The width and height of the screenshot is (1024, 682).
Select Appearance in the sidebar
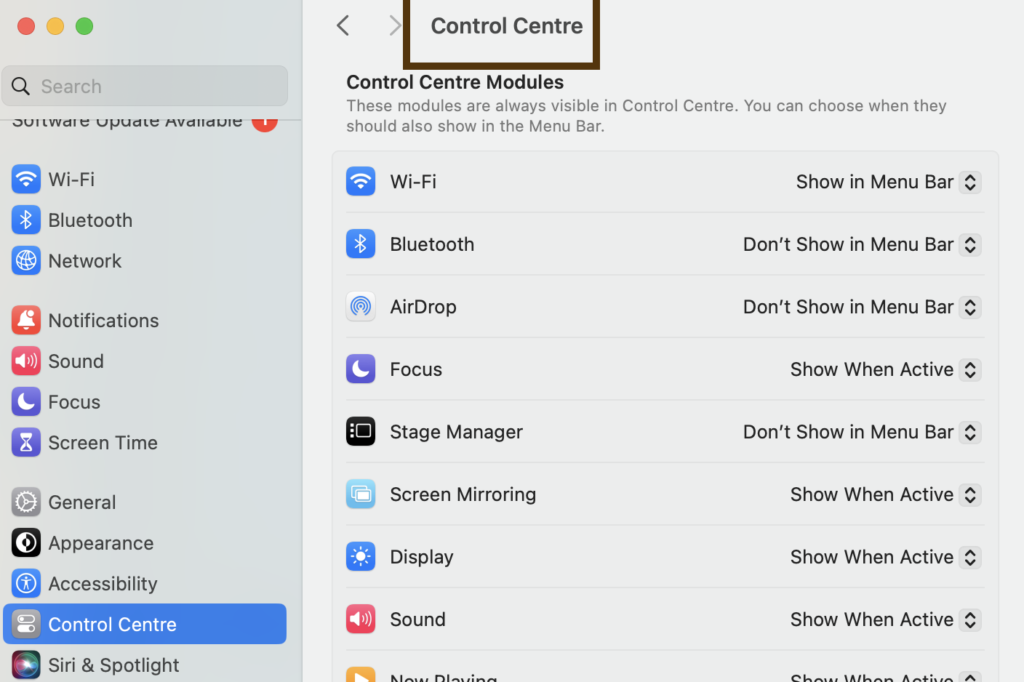100,543
